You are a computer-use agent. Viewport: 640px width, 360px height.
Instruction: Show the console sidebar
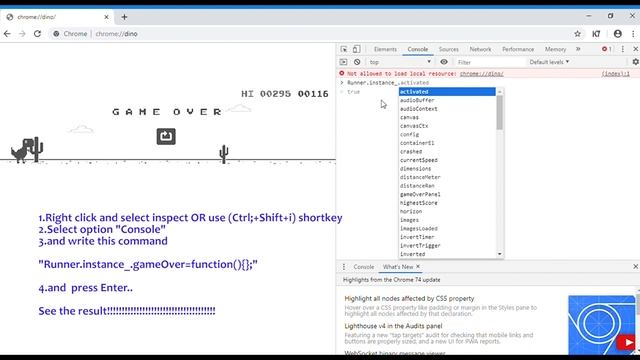(x=343, y=62)
